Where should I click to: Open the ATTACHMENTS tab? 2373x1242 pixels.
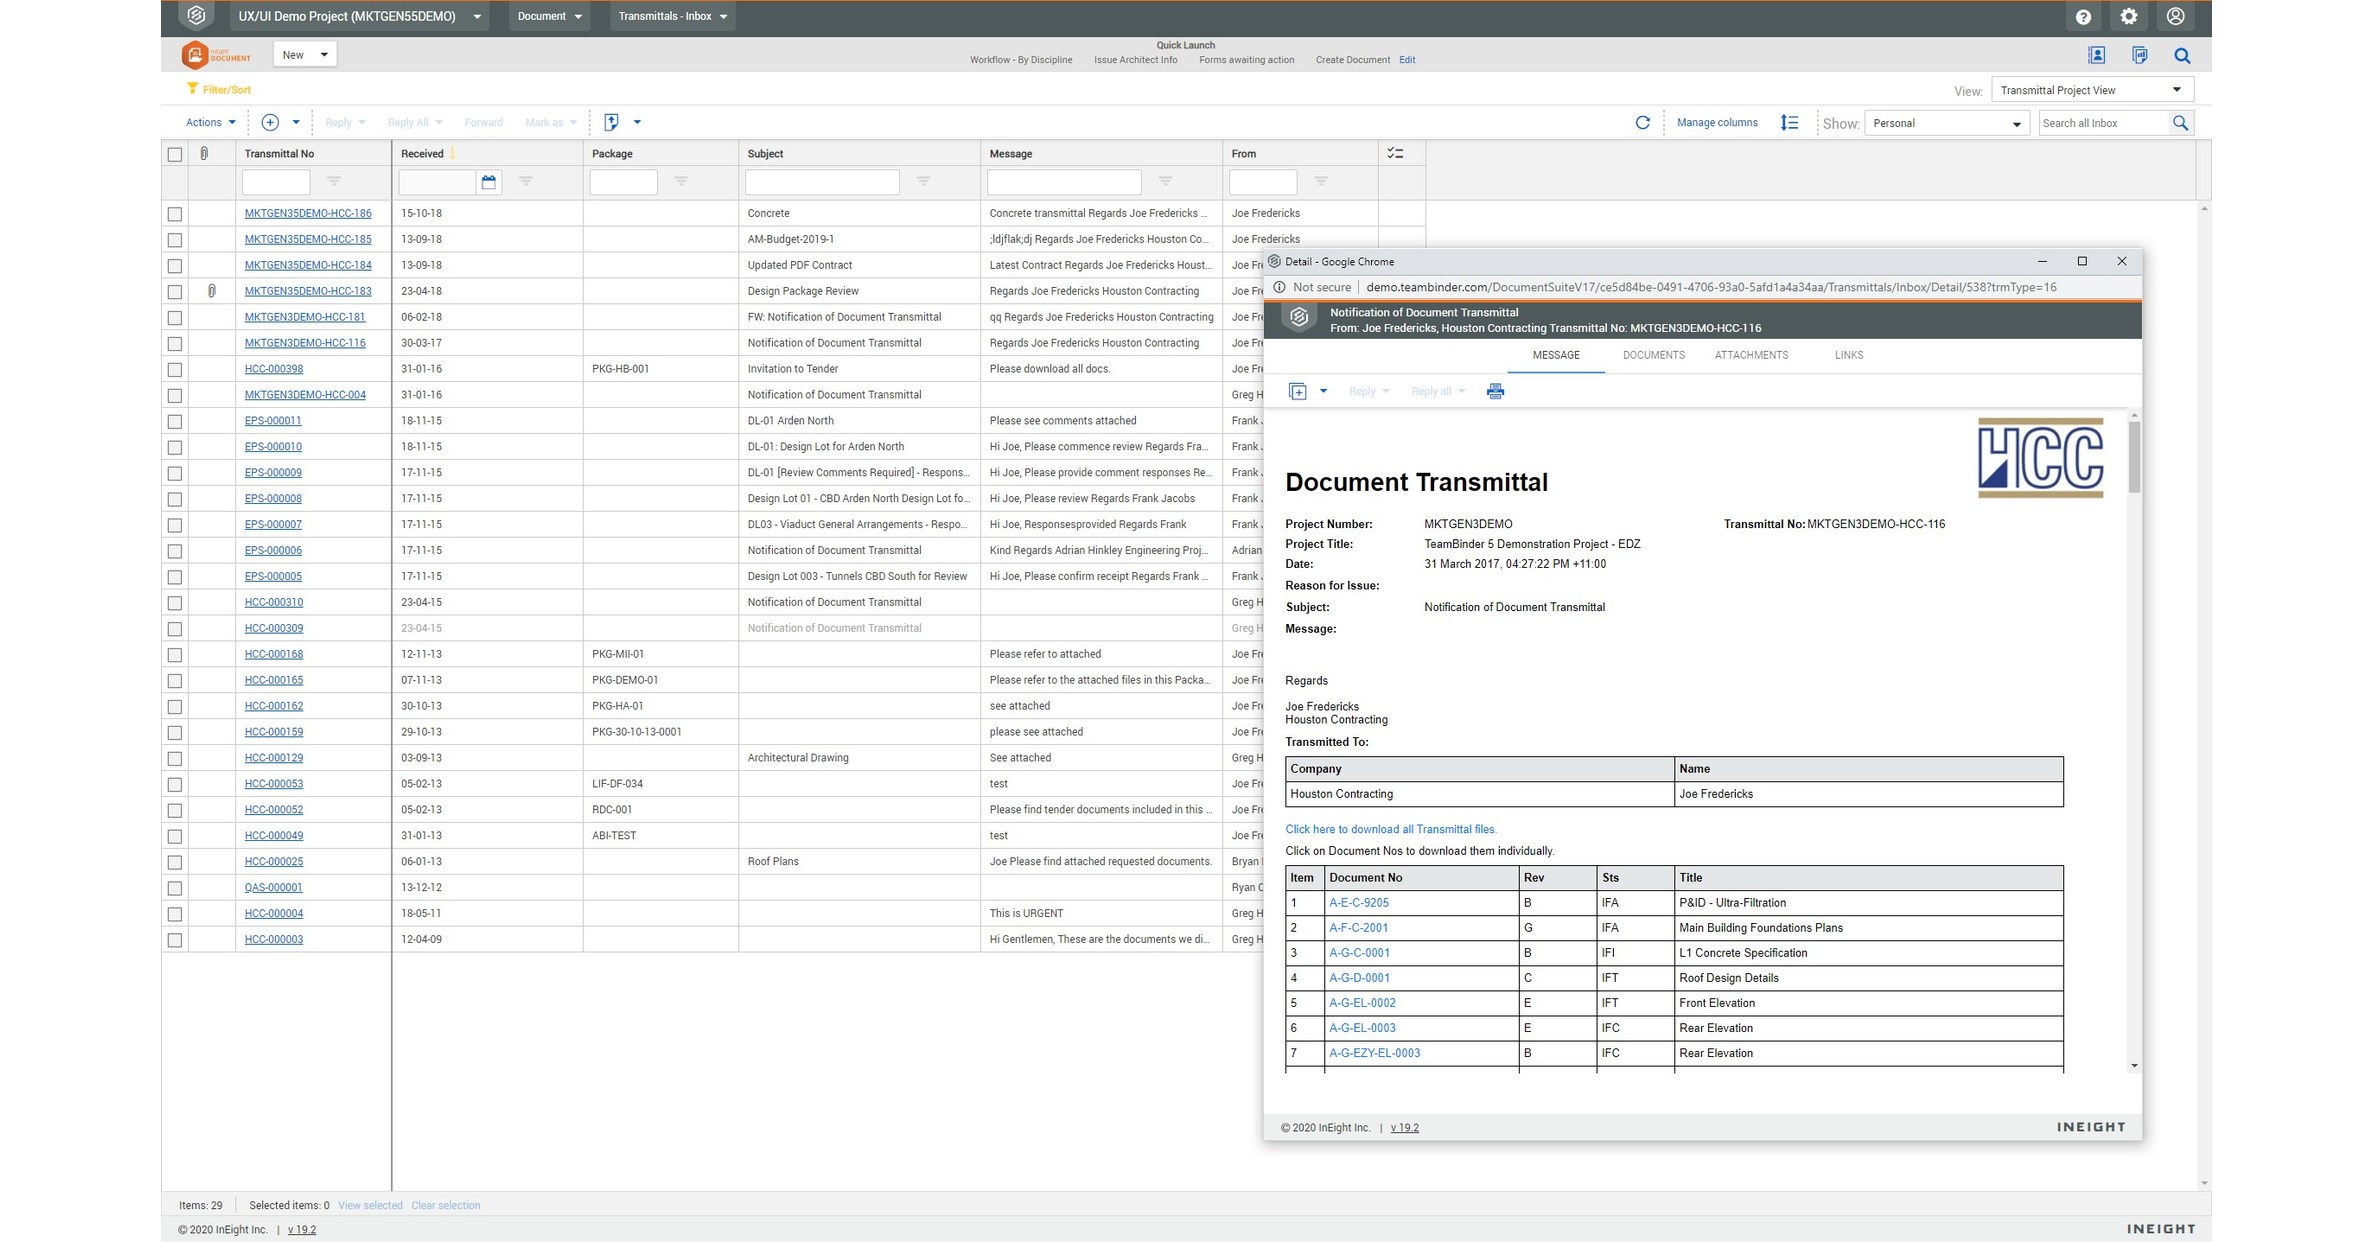[1750, 355]
